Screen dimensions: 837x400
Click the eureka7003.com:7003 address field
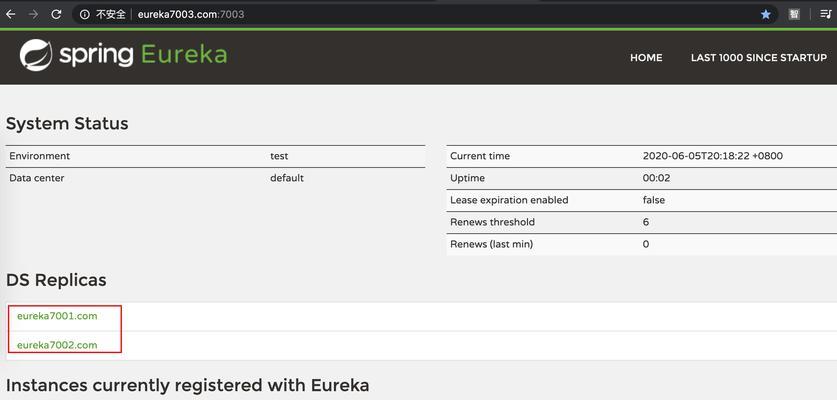click(x=191, y=14)
